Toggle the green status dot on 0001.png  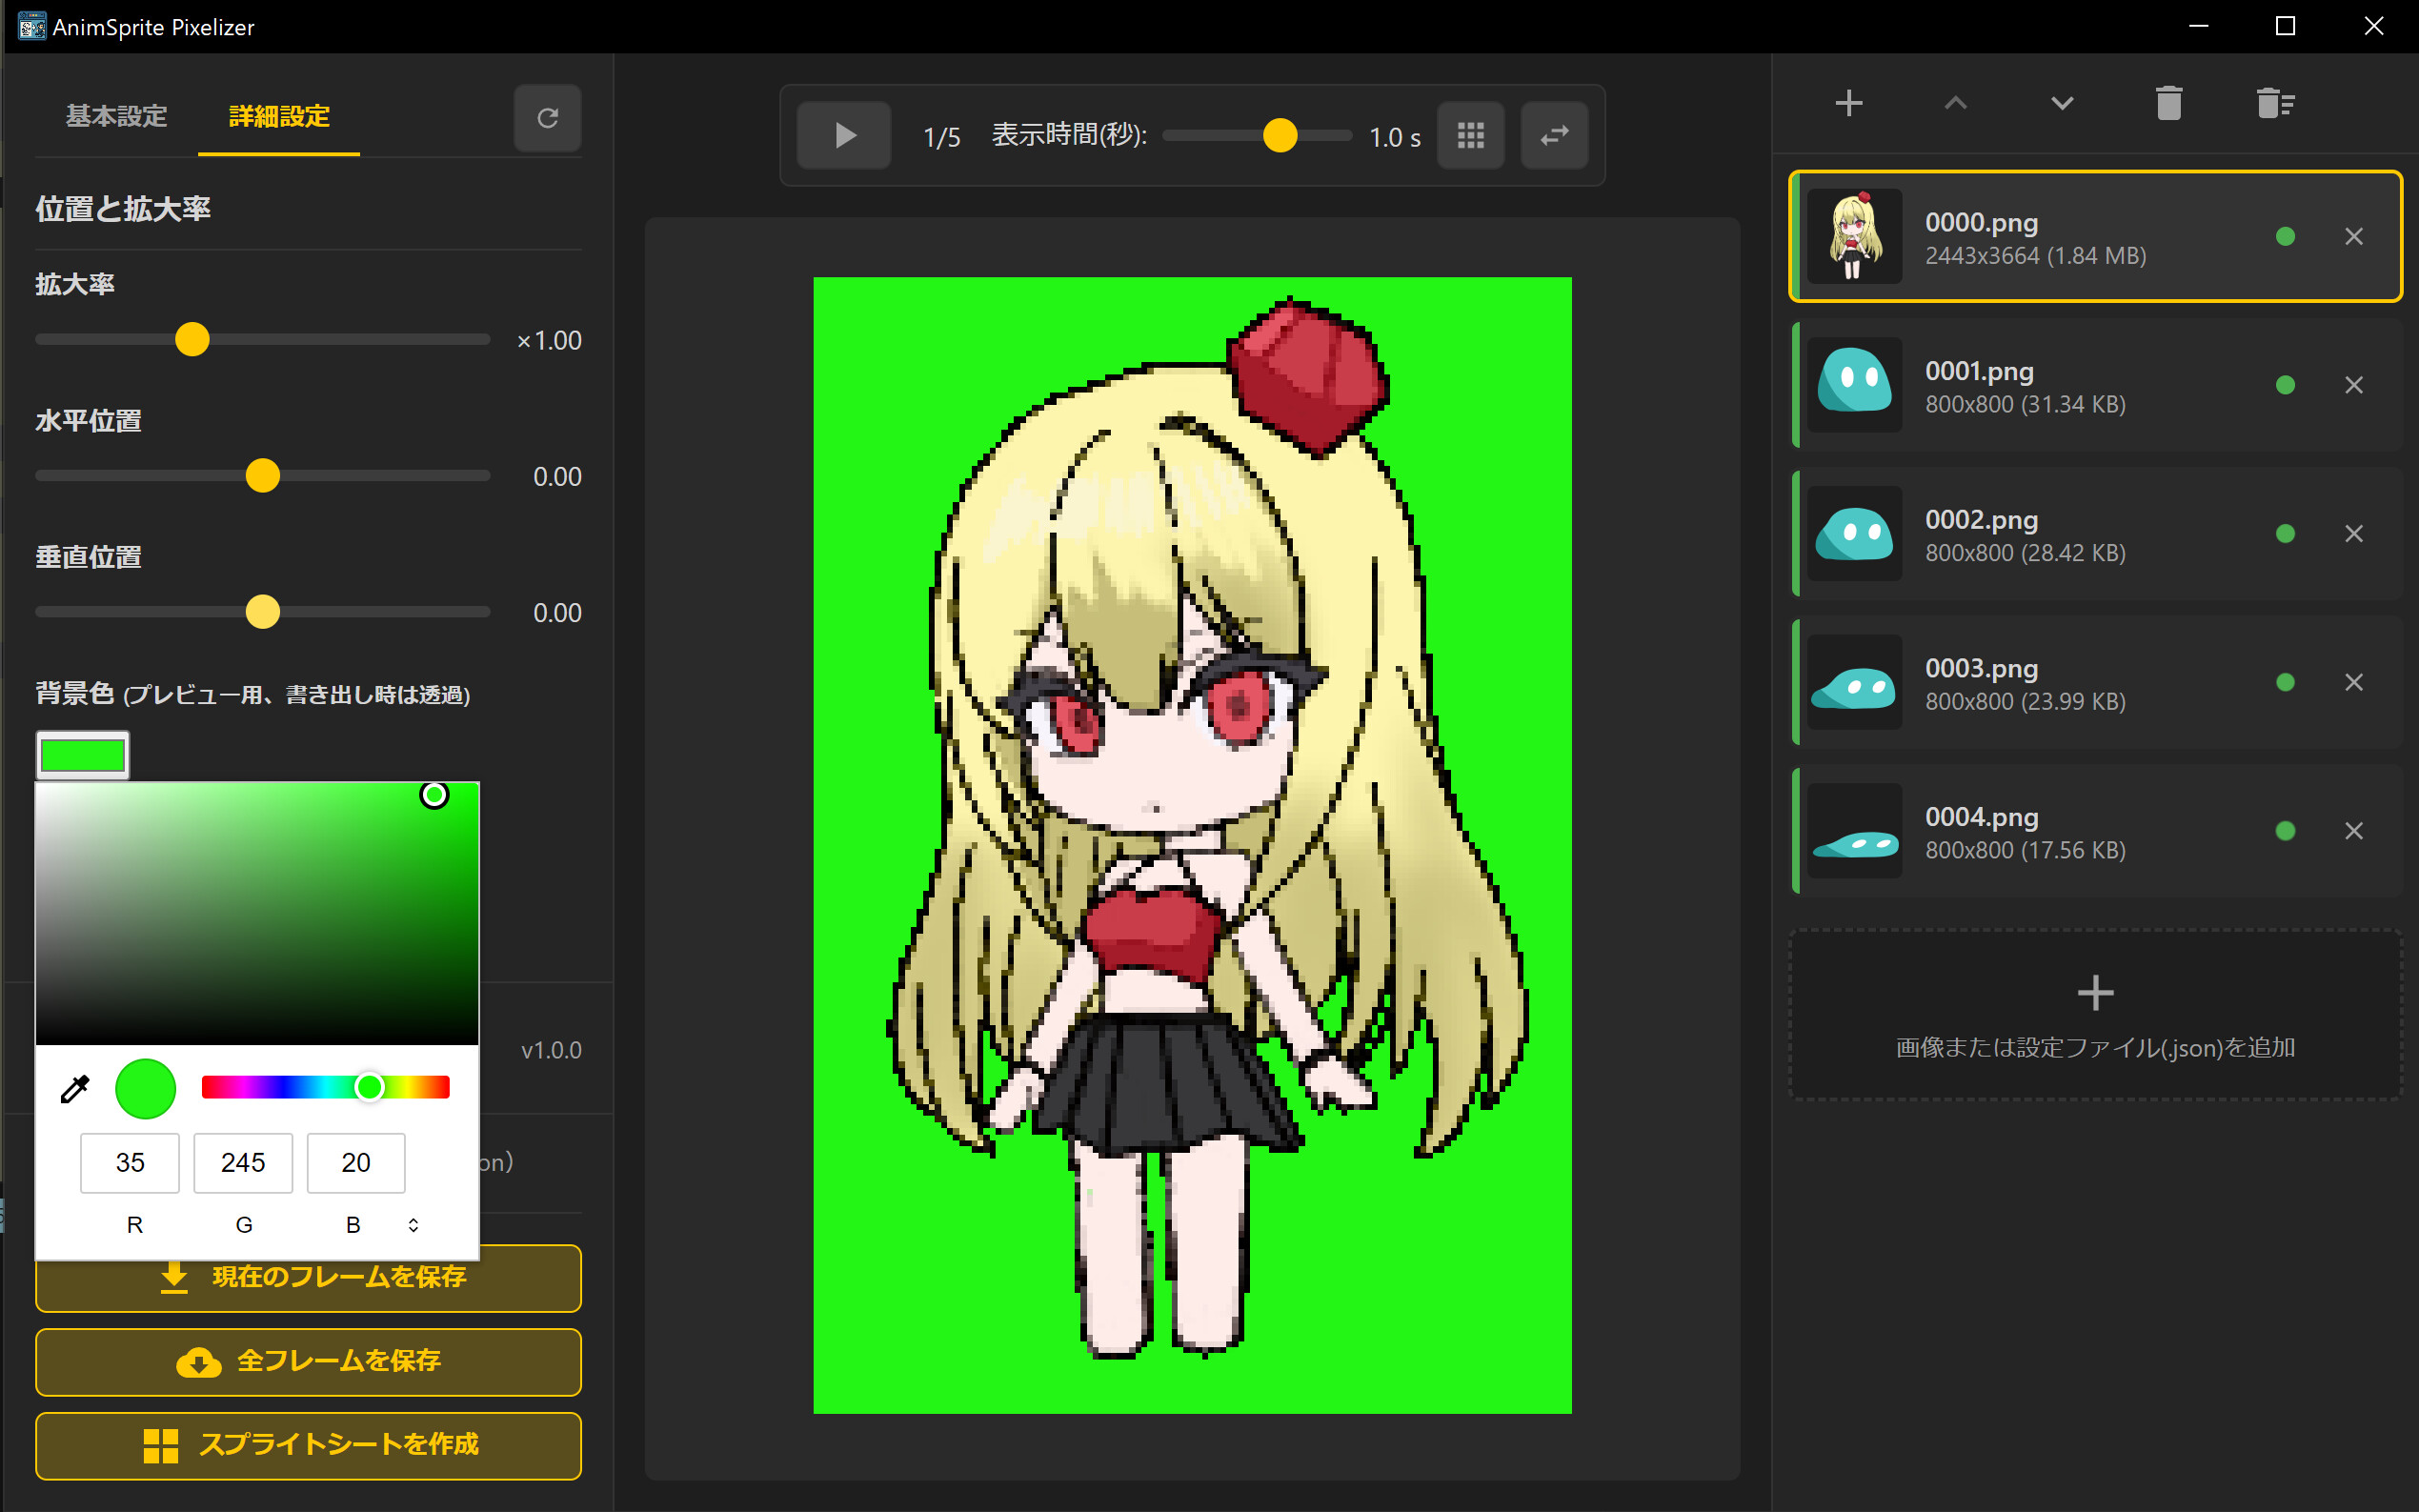tap(2285, 384)
